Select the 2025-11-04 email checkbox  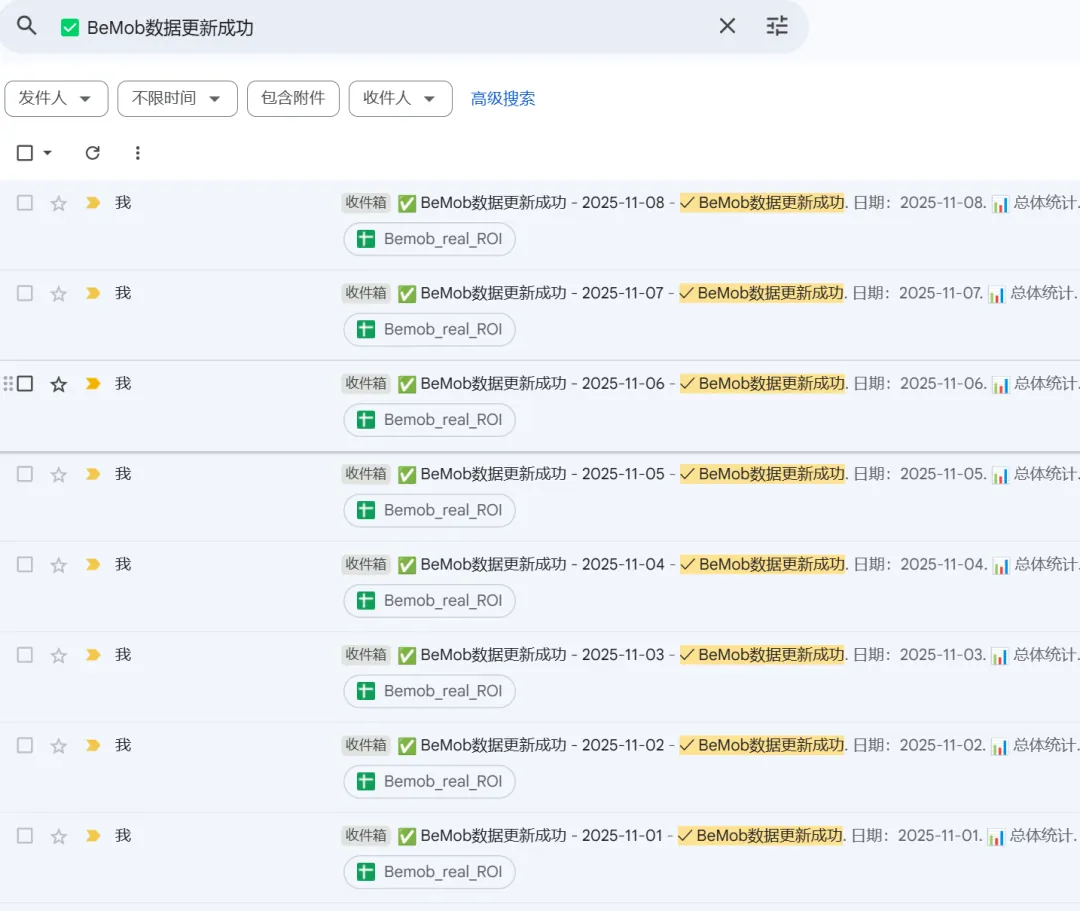click(x=25, y=565)
